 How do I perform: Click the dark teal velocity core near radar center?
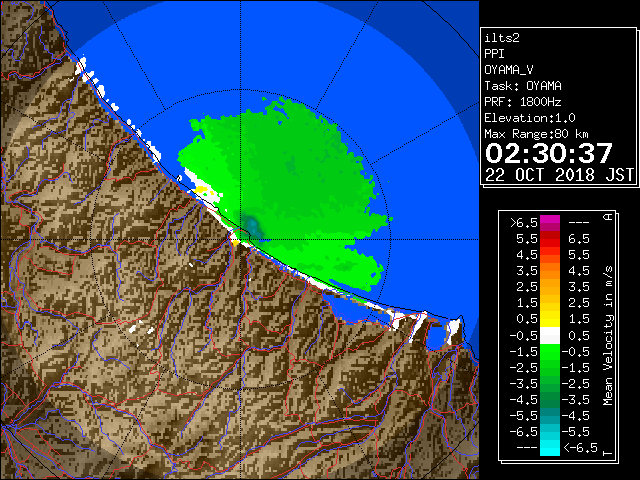click(252, 226)
